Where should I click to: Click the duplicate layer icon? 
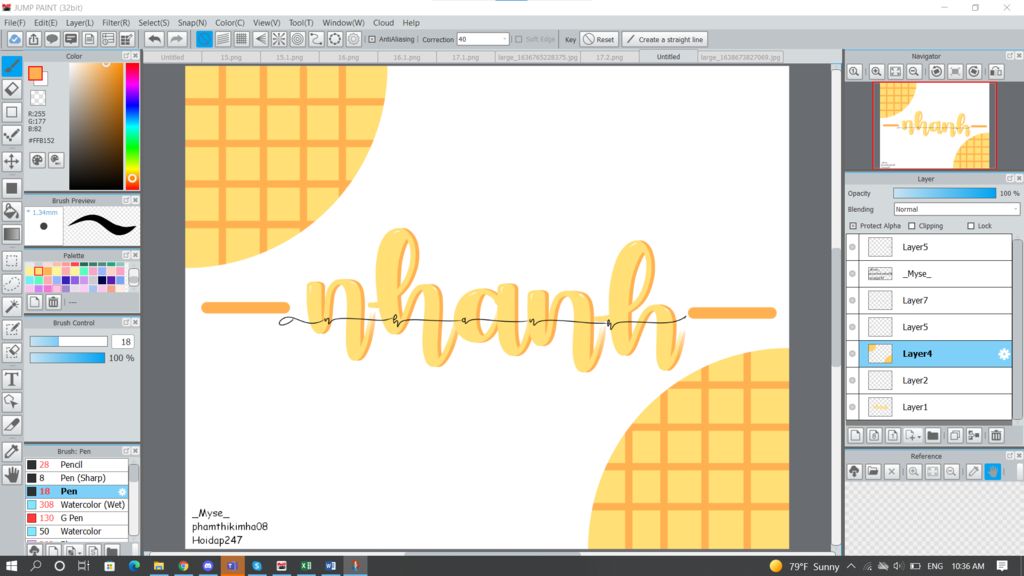(955, 436)
